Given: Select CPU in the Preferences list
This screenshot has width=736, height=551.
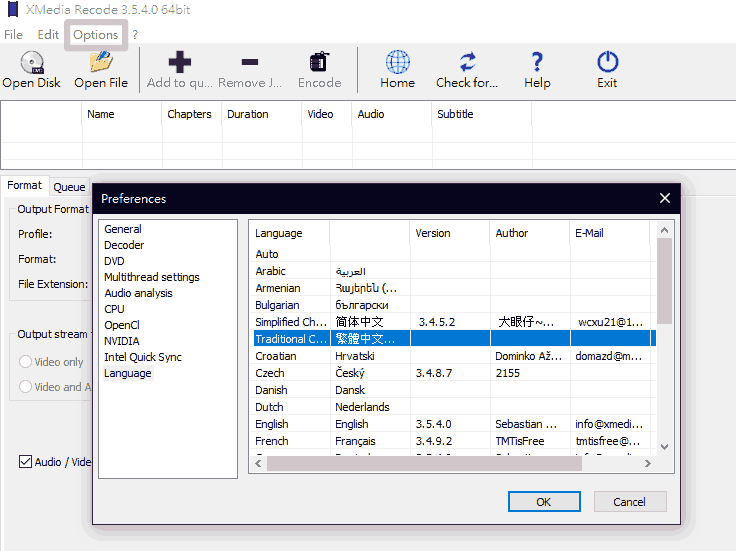Looking at the screenshot, I should [x=114, y=309].
